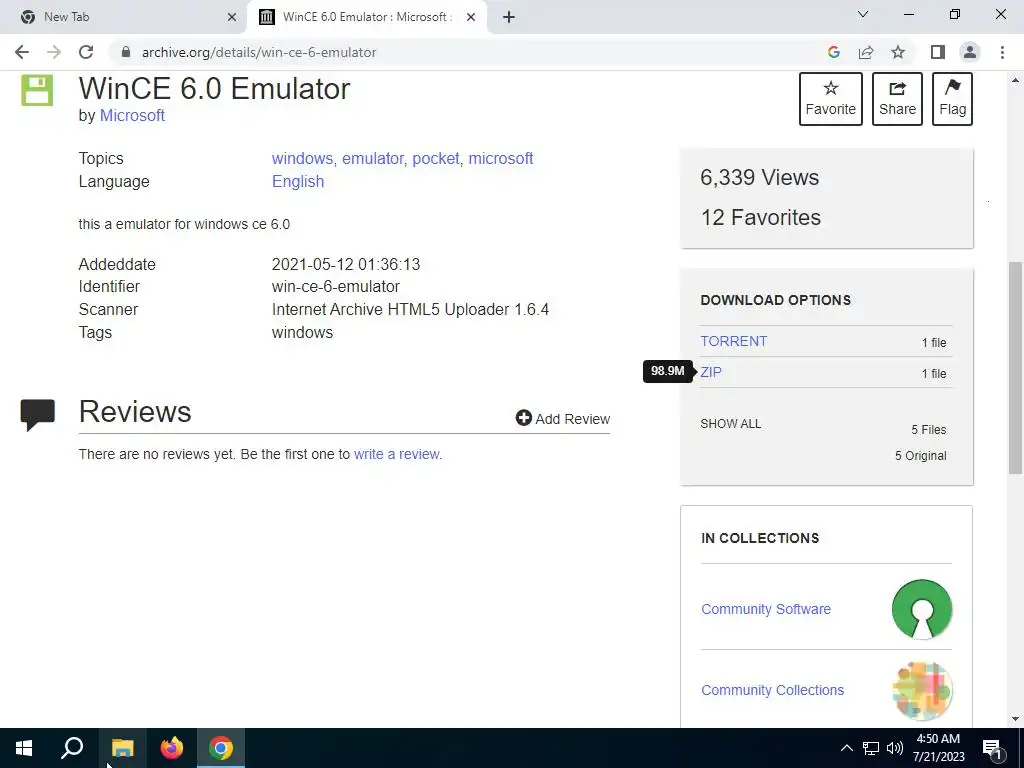Open a new browser tab
This screenshot has width=1024, height=768.
[509, 17]
